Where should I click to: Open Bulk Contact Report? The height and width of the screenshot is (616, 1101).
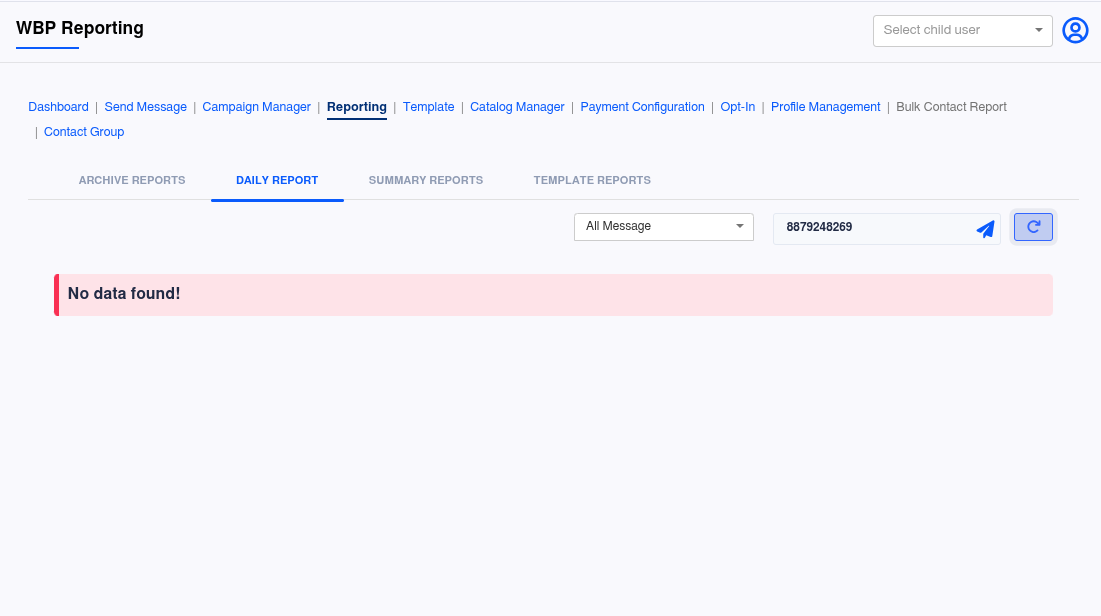point(951,107)
